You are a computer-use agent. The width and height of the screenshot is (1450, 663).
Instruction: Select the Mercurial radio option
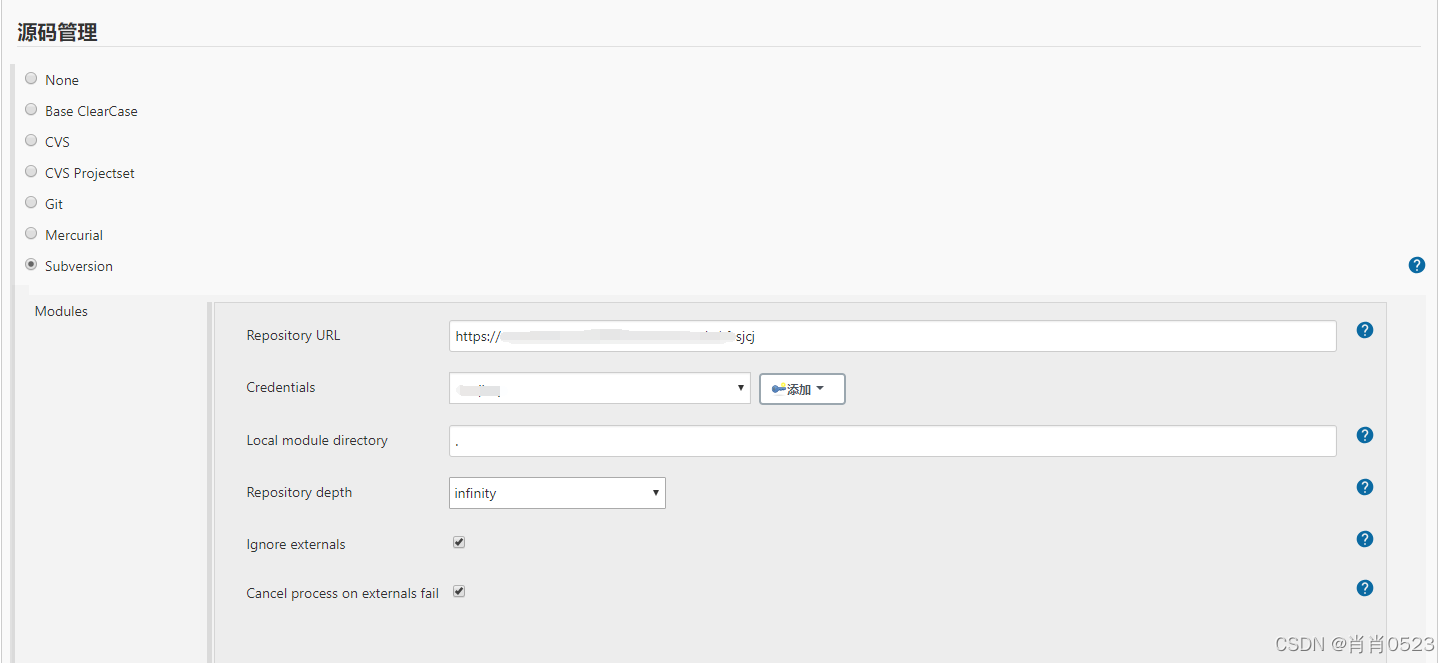point(31,233)
